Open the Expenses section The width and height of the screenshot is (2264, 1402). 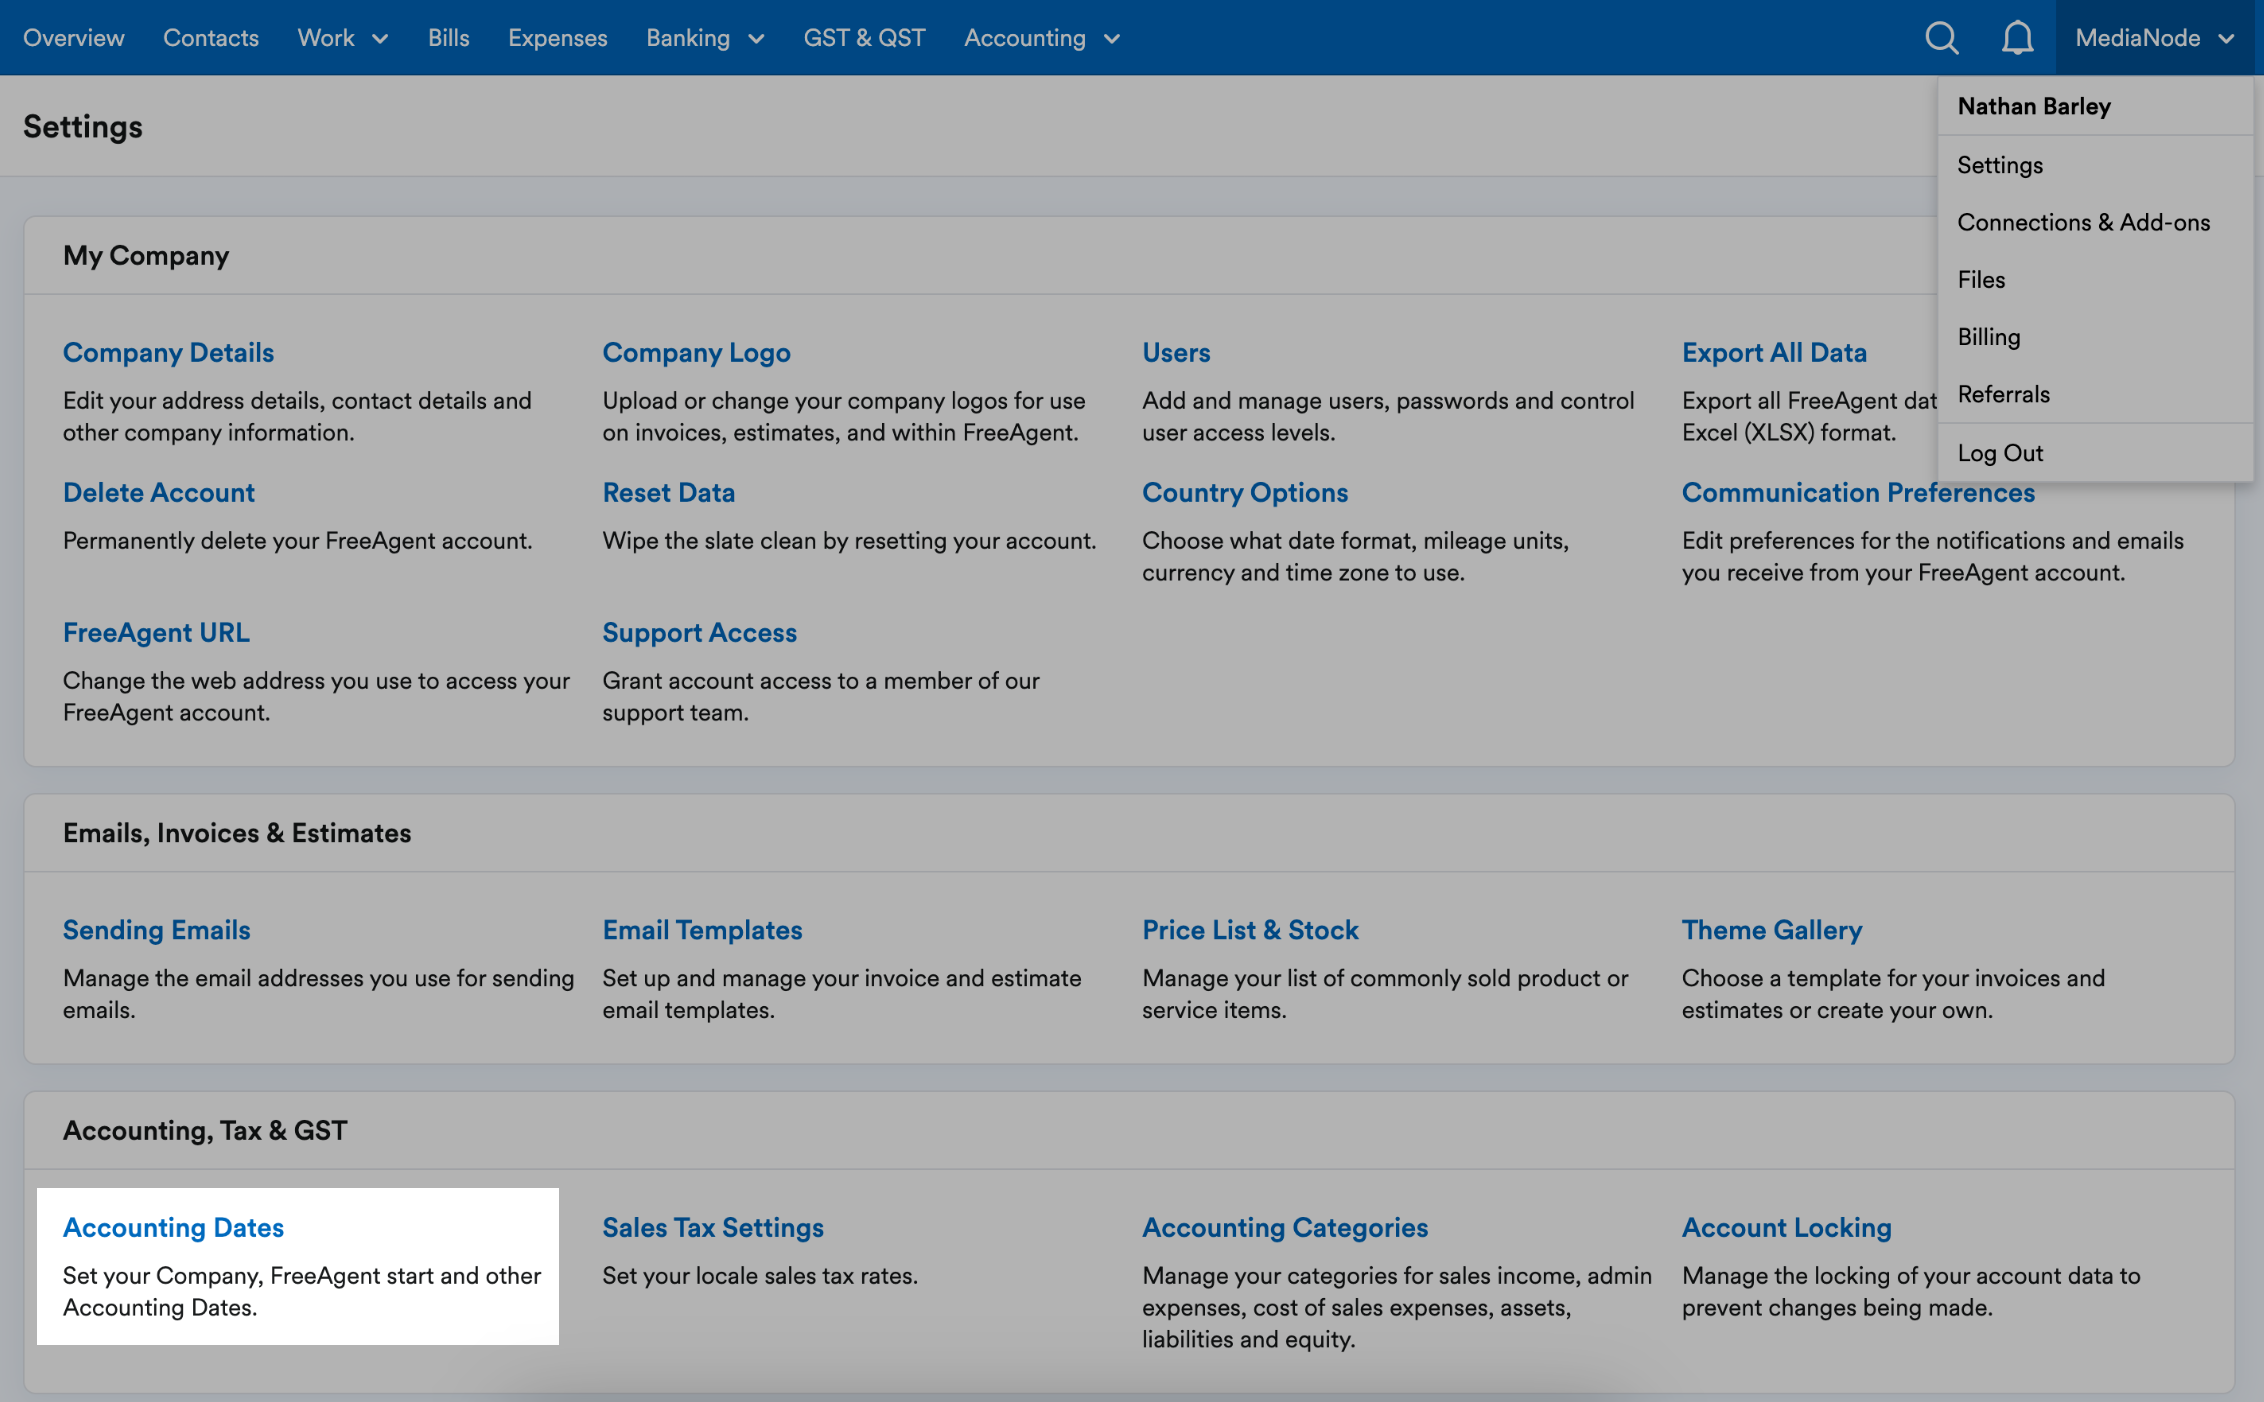(x=558, y=38)
